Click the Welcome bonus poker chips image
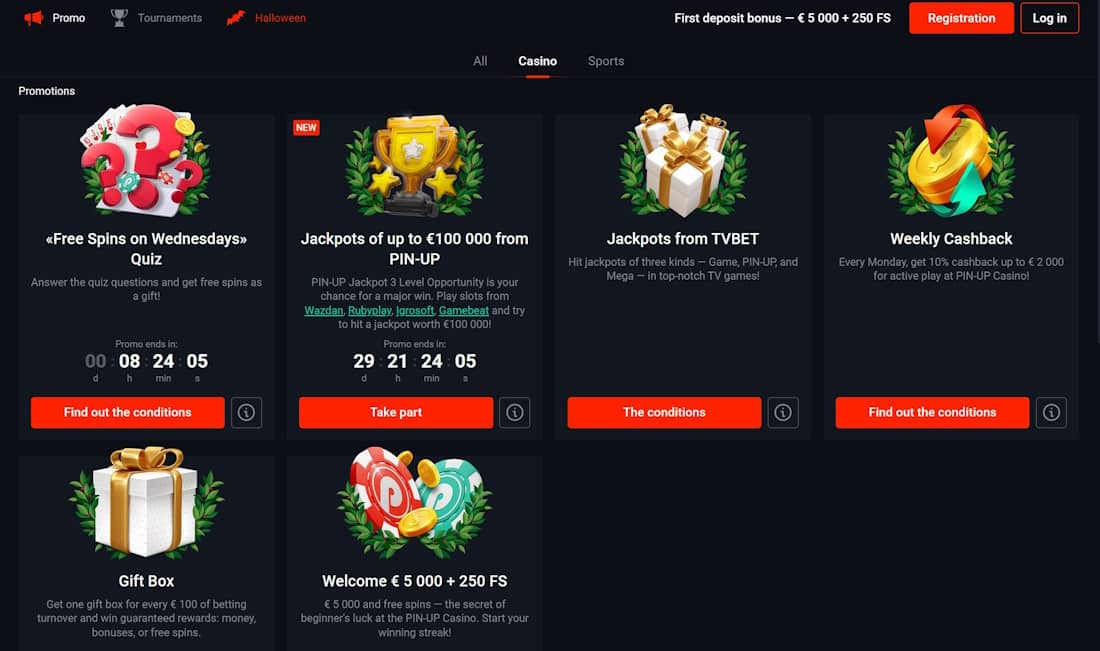The height and width of the screenshot is (651, 1100). tap(415, 502)
